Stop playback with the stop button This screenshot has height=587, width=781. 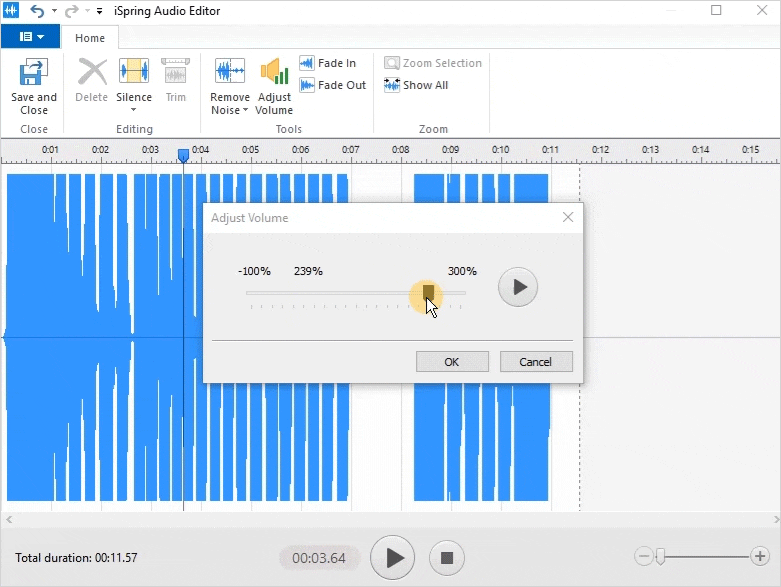coord(447,558)
